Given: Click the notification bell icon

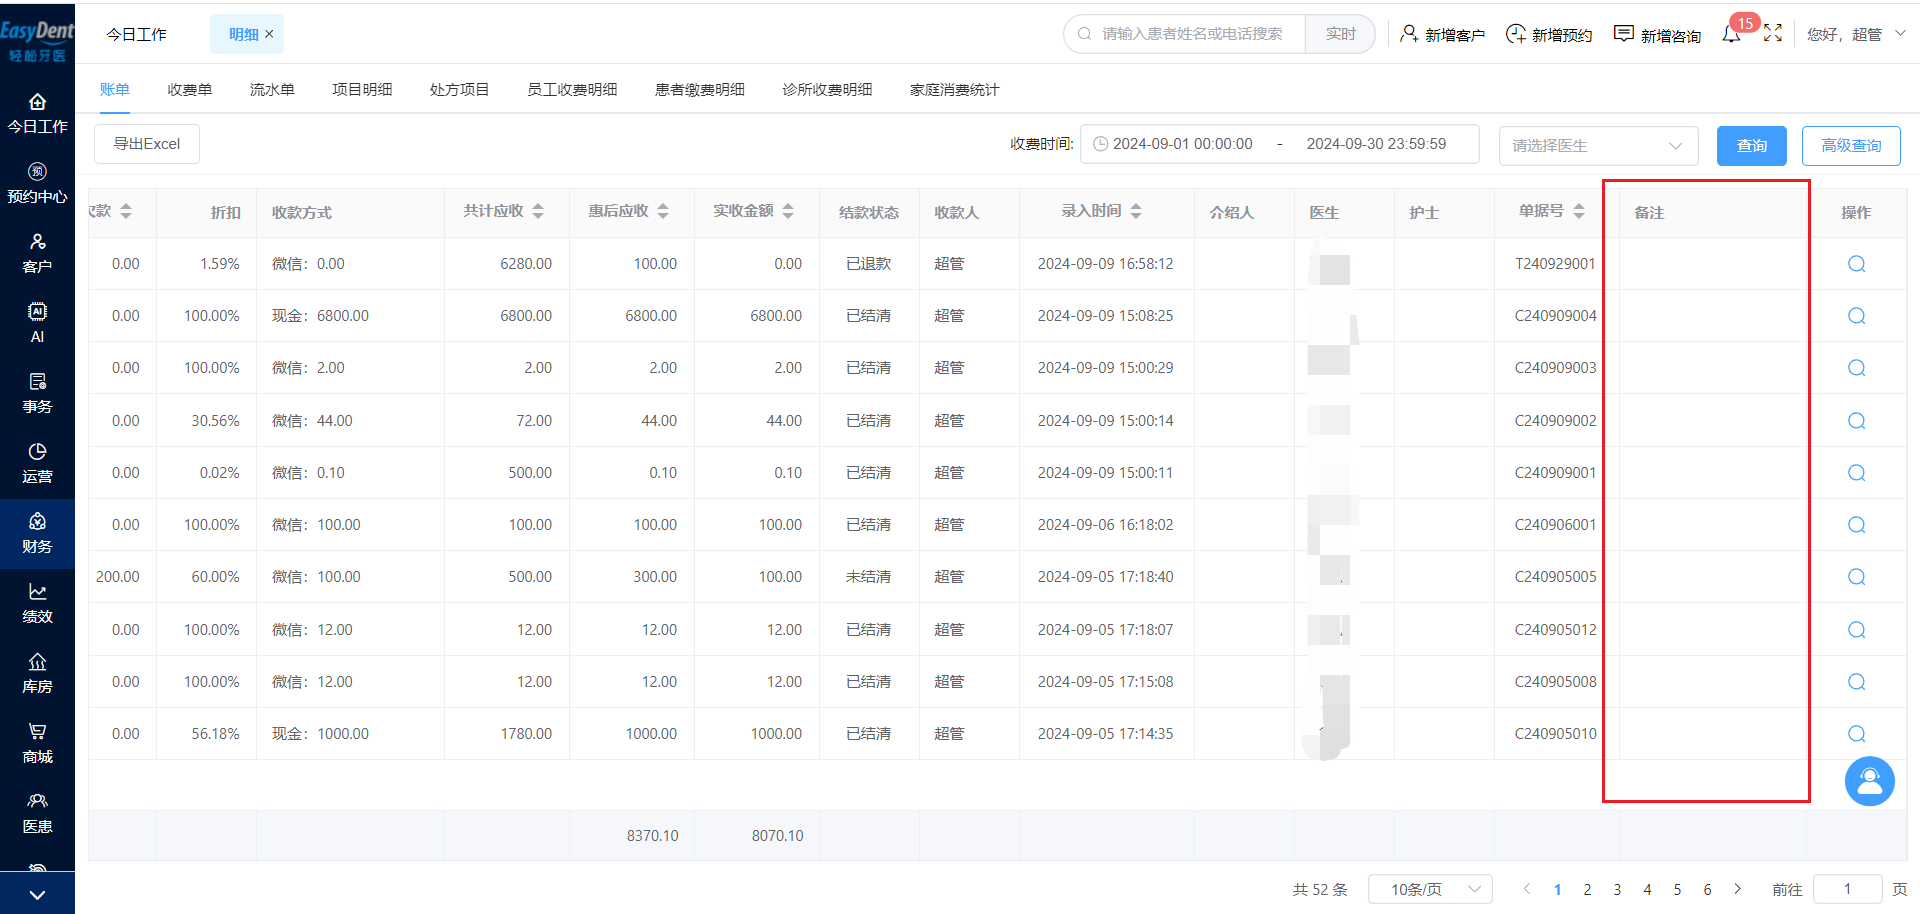Looking at the screenshot, I should pos(1731,34).
